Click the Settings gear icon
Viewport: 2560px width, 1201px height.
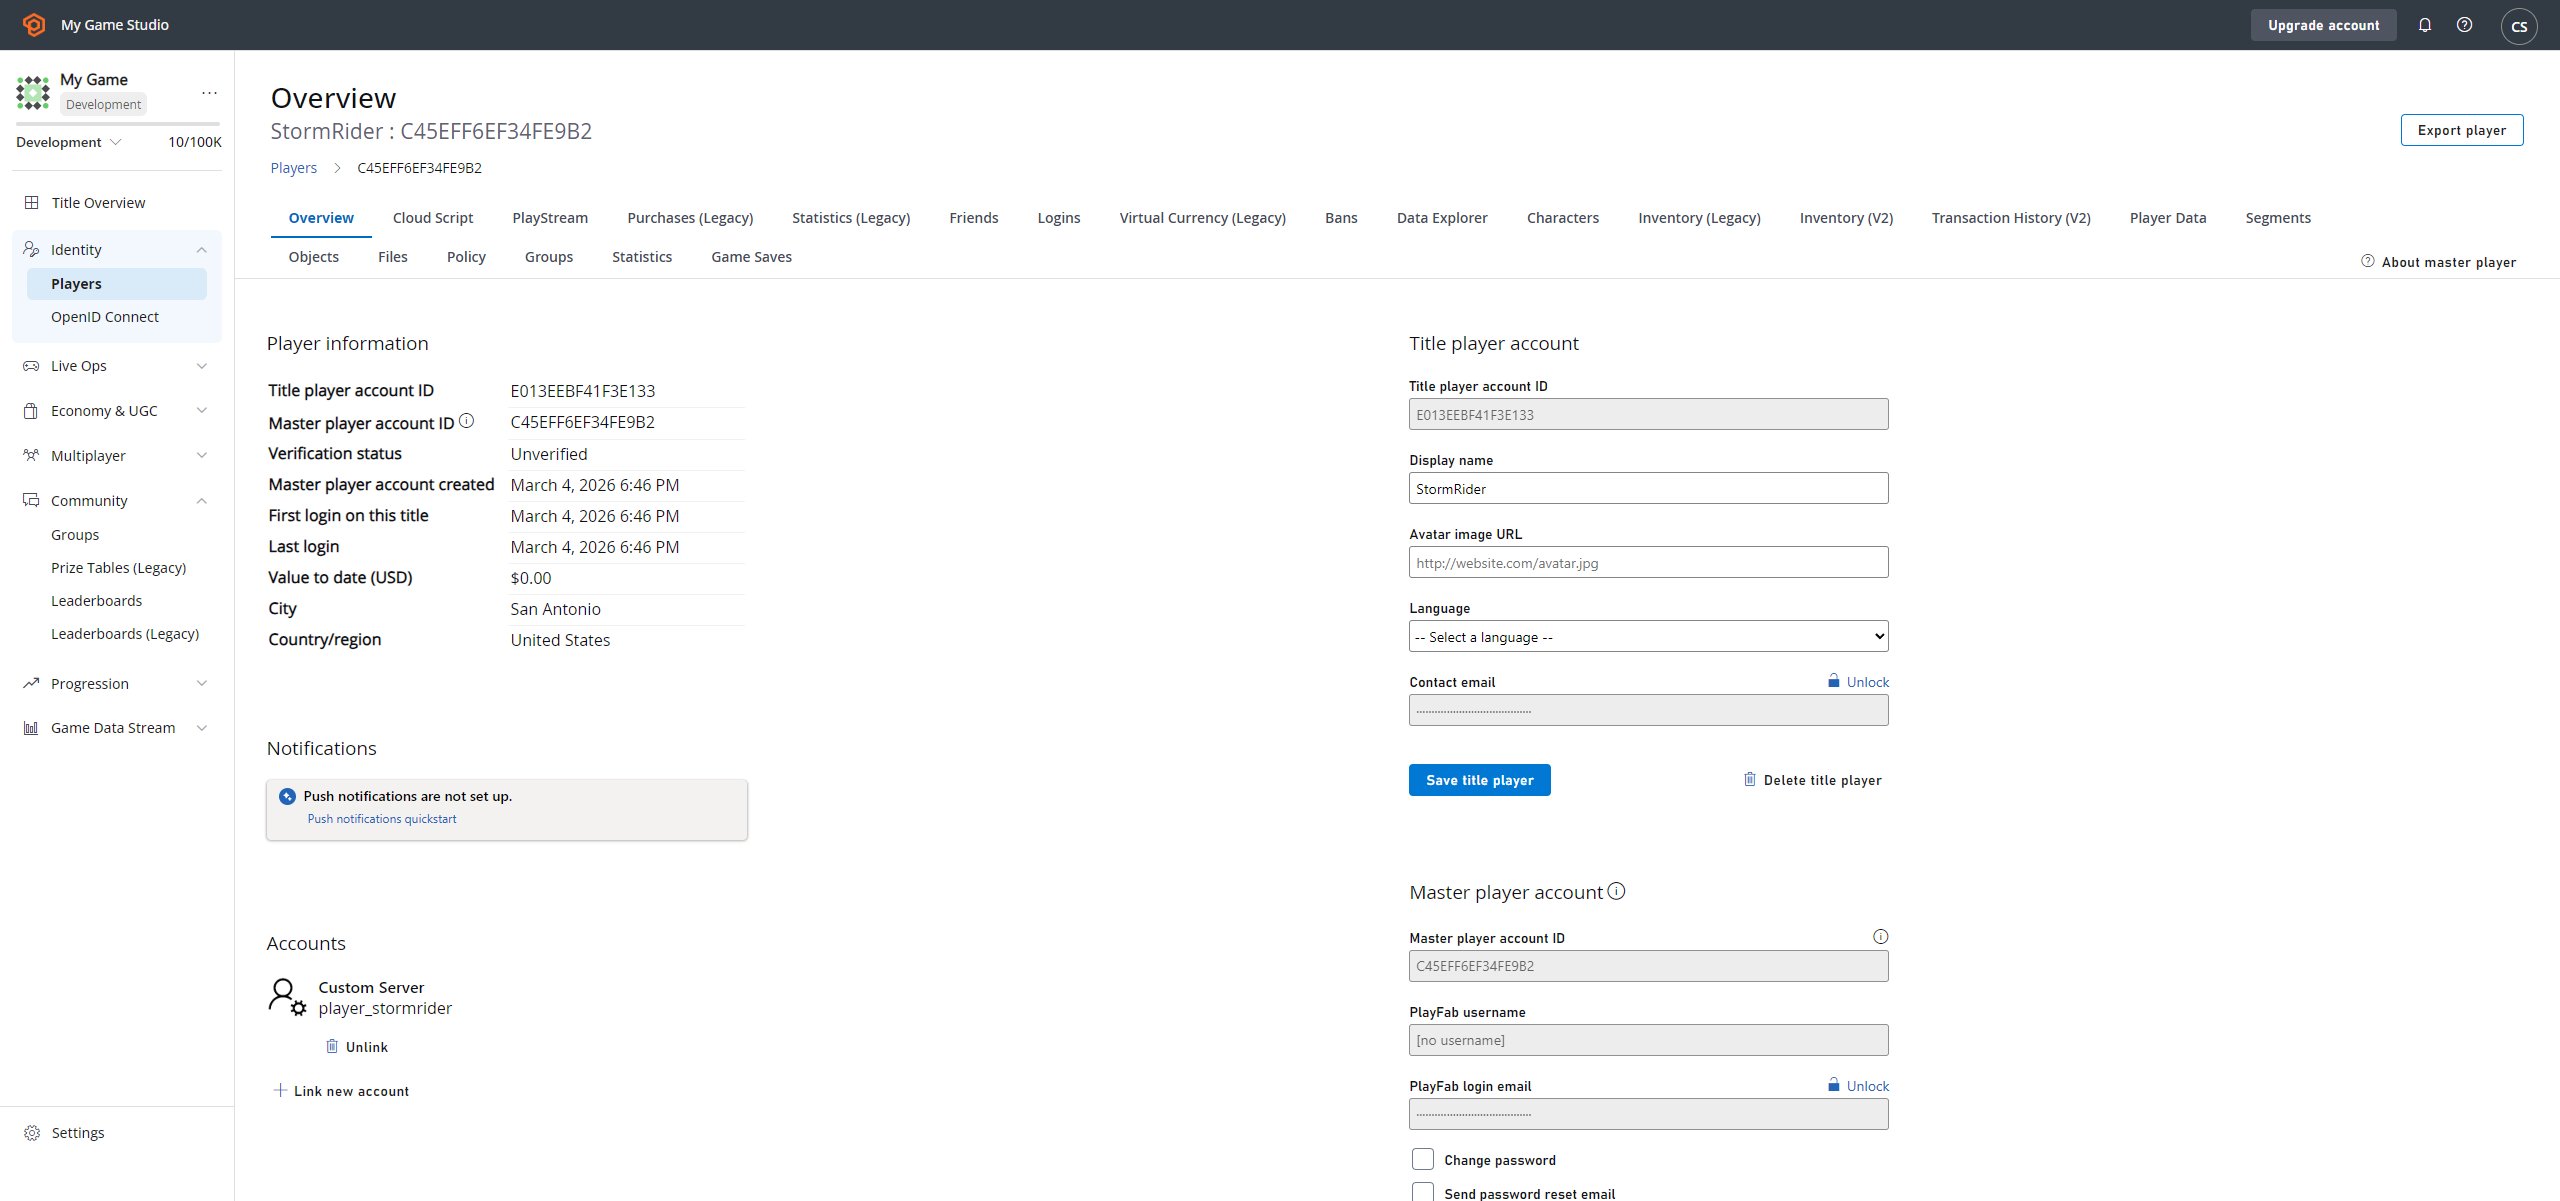point(32,1133)
